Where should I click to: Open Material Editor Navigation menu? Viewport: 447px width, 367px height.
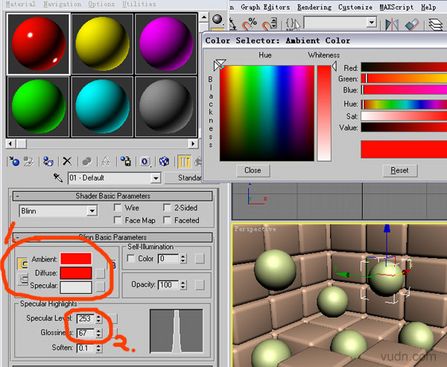click(x=62, y=4)
